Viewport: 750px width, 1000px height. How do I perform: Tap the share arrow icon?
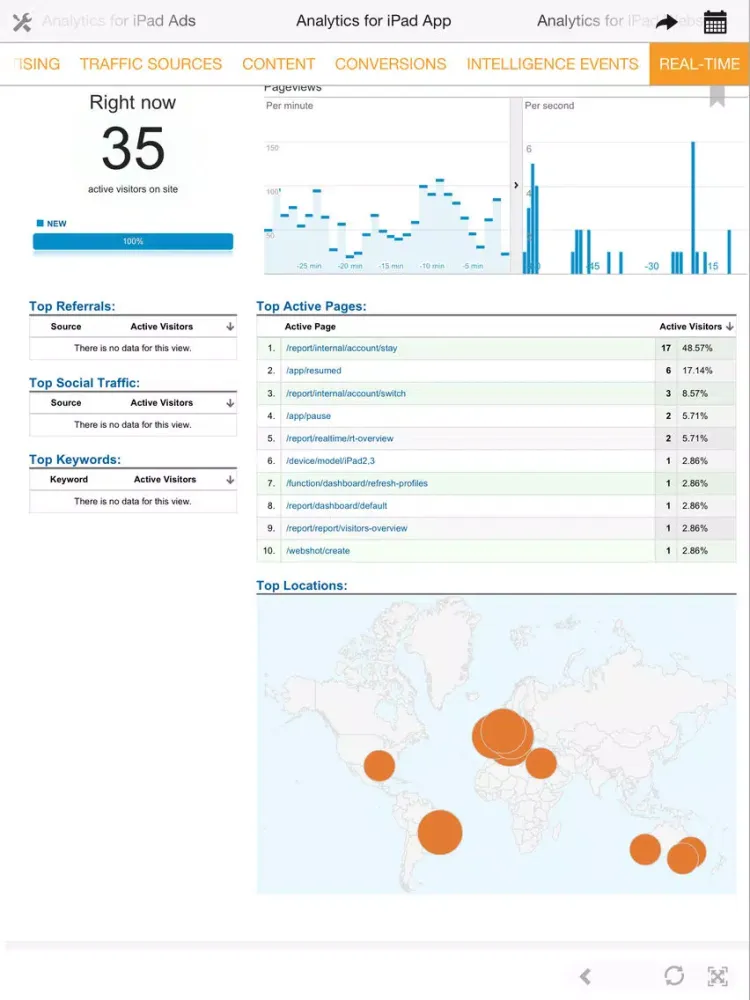pos(666,22)
